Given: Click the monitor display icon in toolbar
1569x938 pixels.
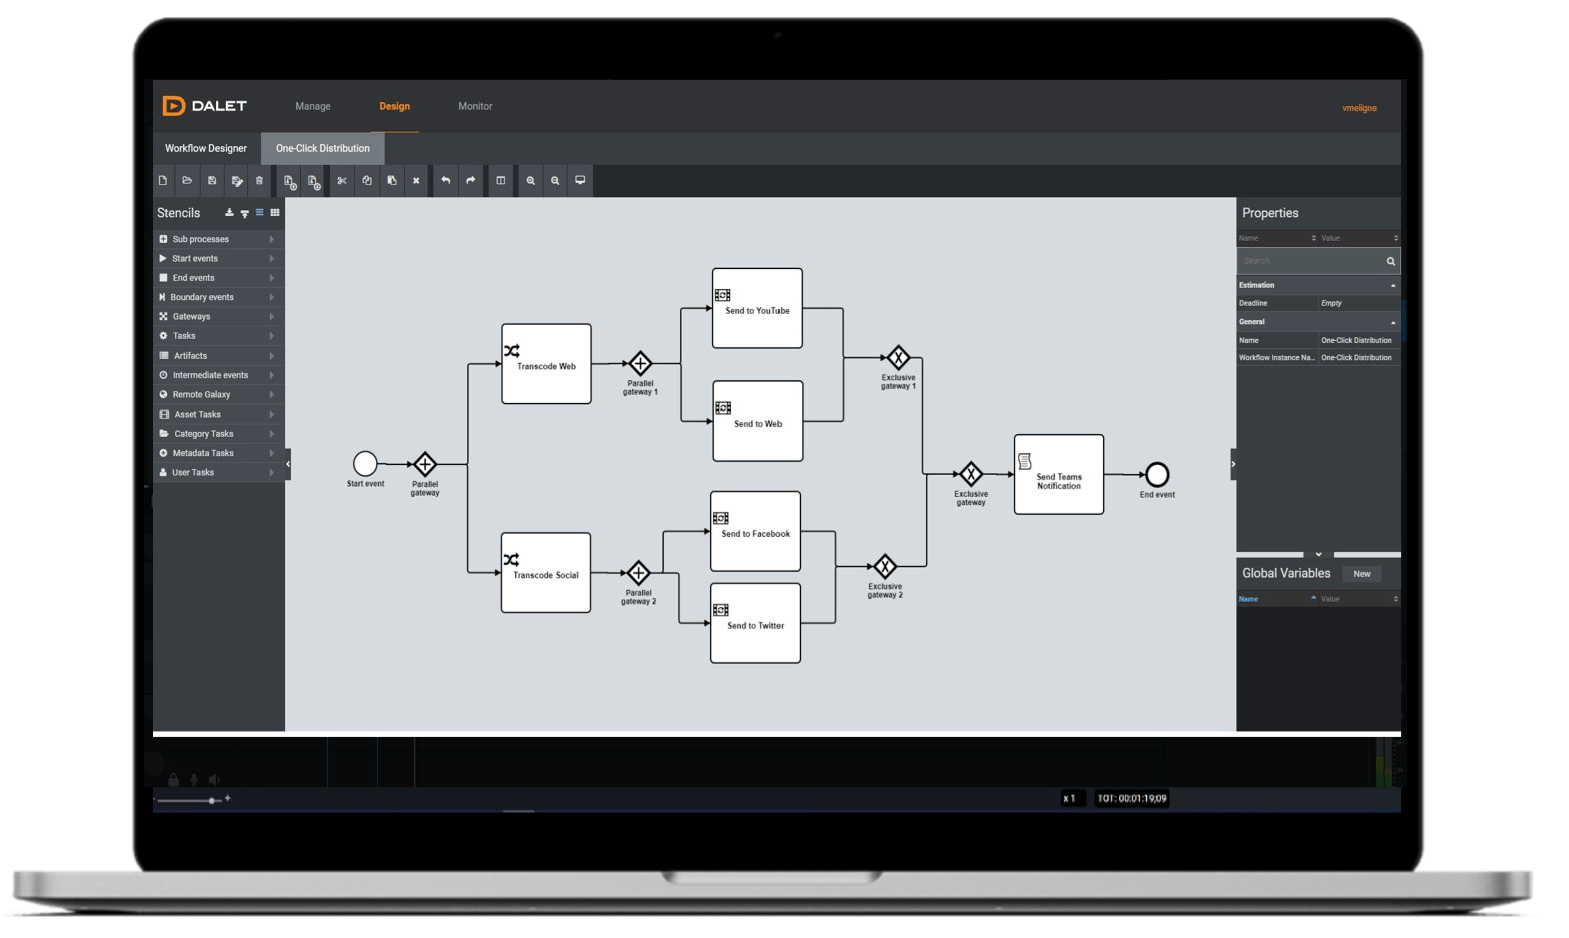Looking at the screenshot, I should pos(580,181).
